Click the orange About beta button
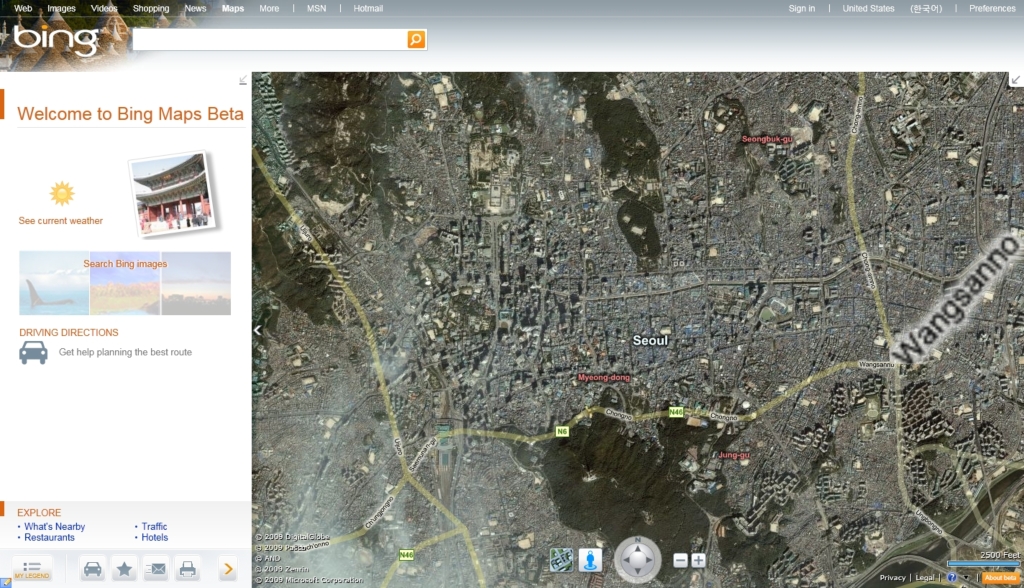 click(x=1000, y=578)
